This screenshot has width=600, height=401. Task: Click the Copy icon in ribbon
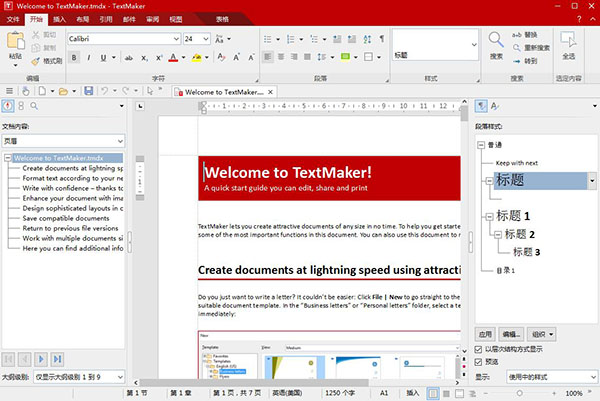[x=36, y=48]
